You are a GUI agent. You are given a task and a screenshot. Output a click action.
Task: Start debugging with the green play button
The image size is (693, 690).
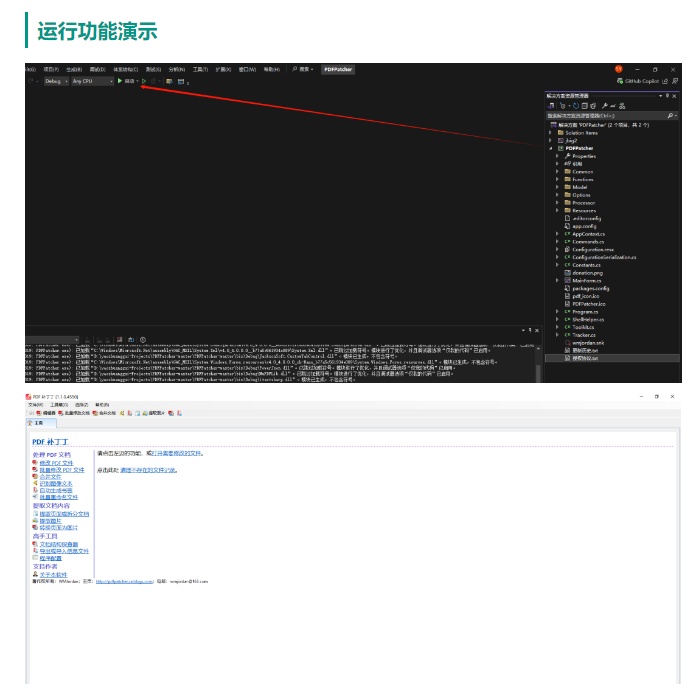(x=120, y=81)
